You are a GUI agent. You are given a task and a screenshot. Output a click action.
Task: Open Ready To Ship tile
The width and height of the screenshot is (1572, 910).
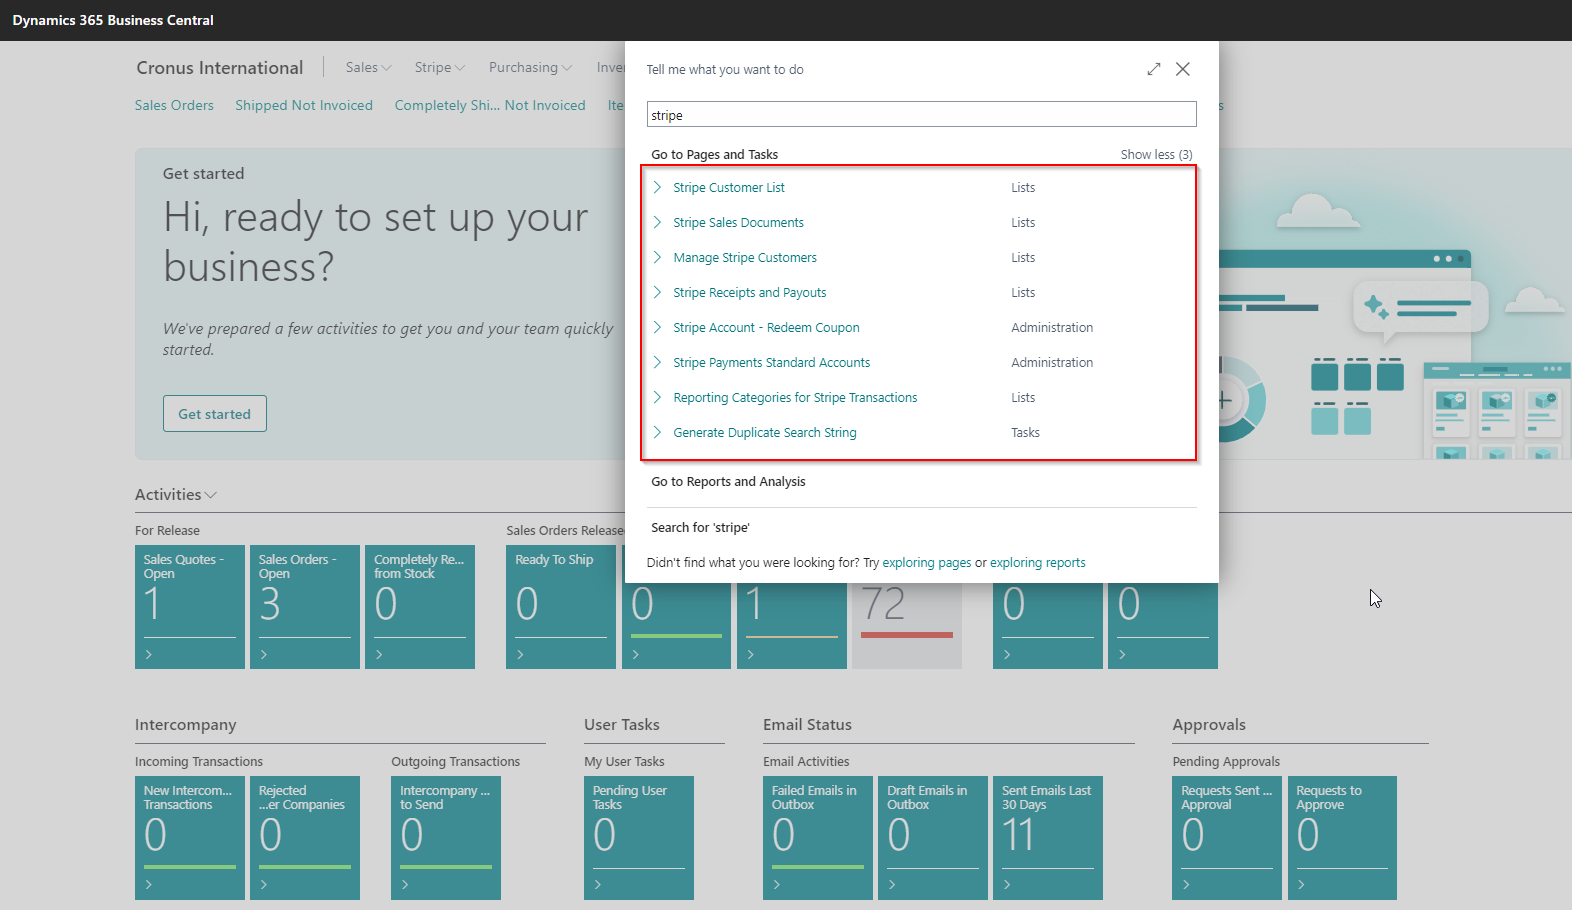click(x=561, y=607)
